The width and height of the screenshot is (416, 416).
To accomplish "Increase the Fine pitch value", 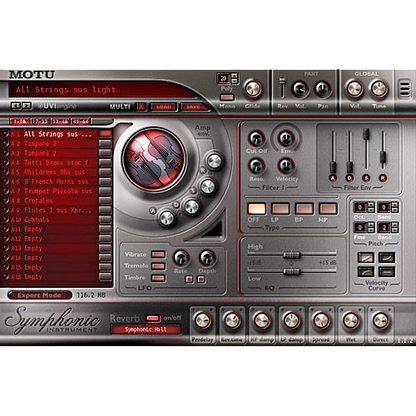I will point(371,225).
